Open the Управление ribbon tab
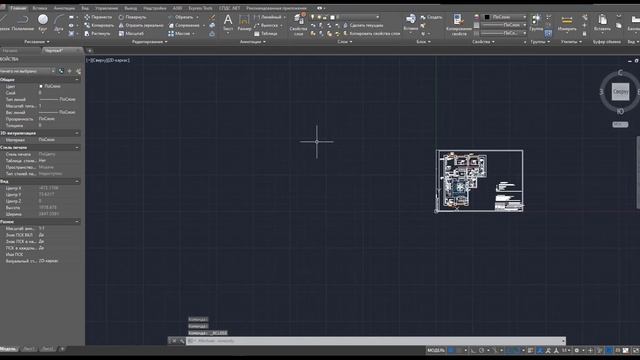640x360 pixels. tap(107, 8)
